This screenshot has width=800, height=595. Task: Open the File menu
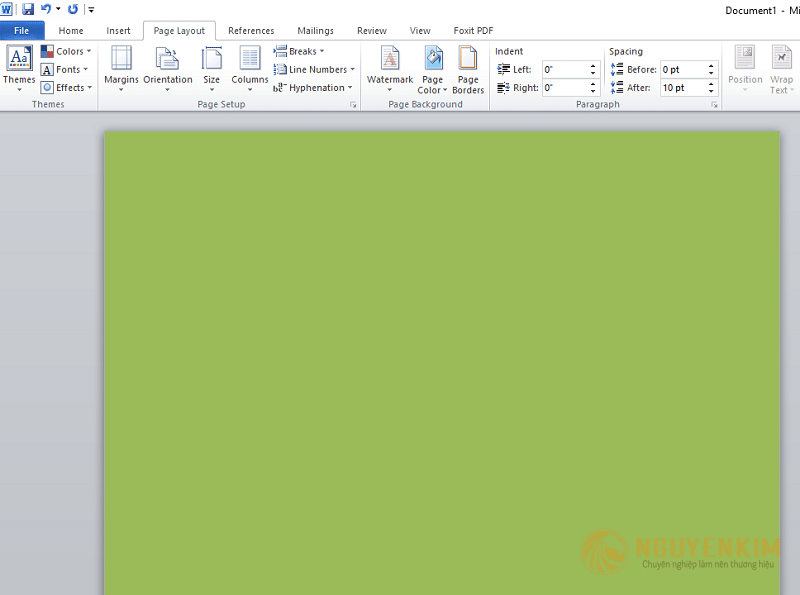click(21, 31)
